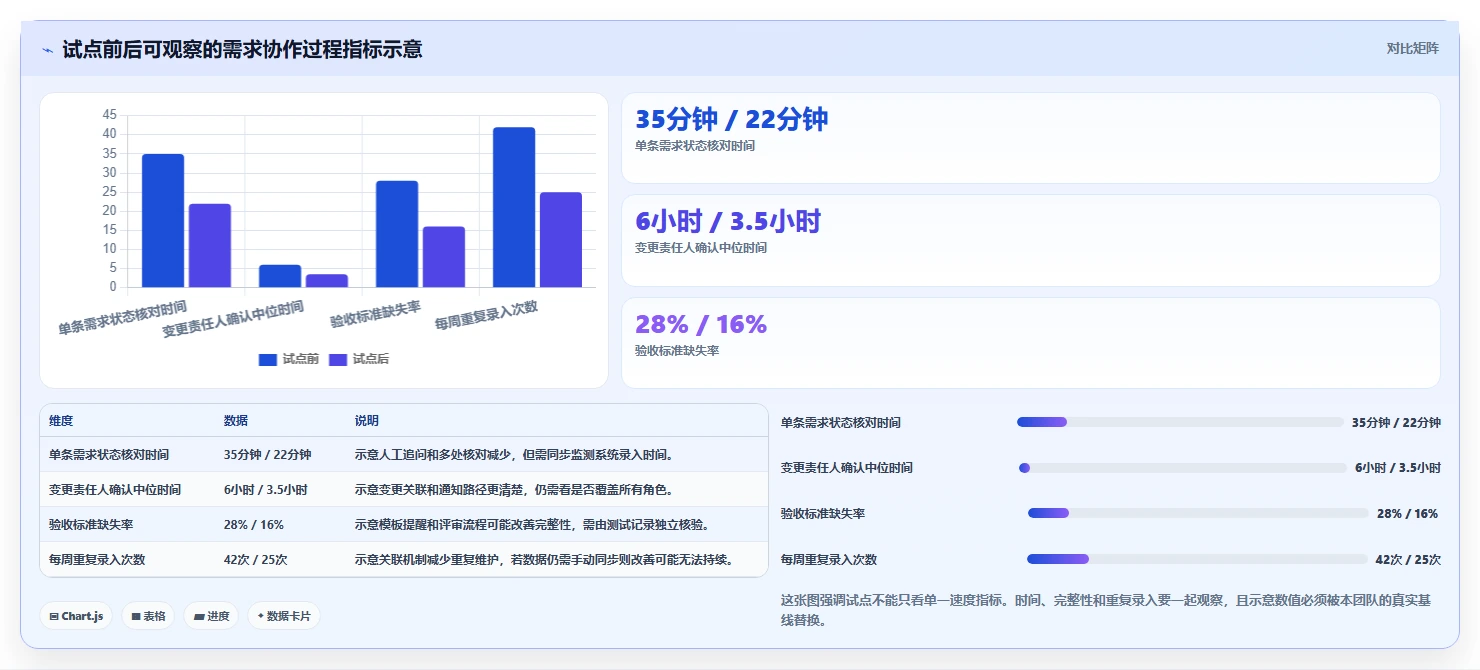Click the 试点前 bar for 验收标准缺失率
The image size is (1480, 670).
(x=397, y=234)
